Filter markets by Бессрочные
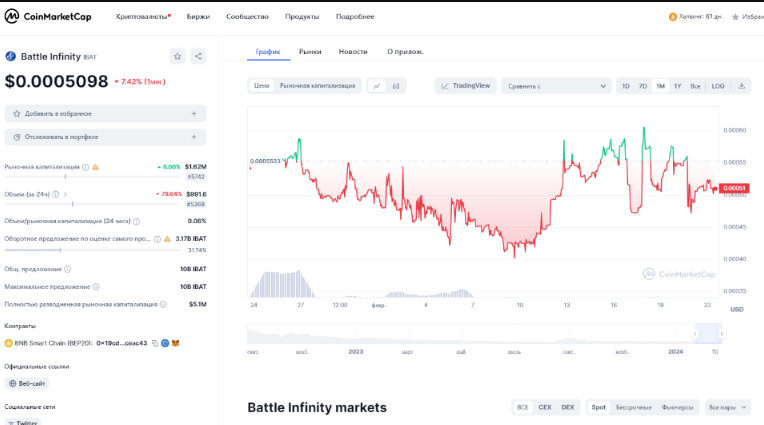The height and width of the screenshot is (425, 764). [x=633, y=407]
